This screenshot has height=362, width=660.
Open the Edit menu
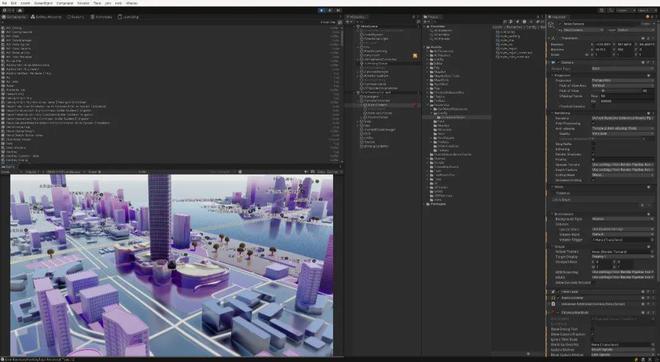click(13, 3)
